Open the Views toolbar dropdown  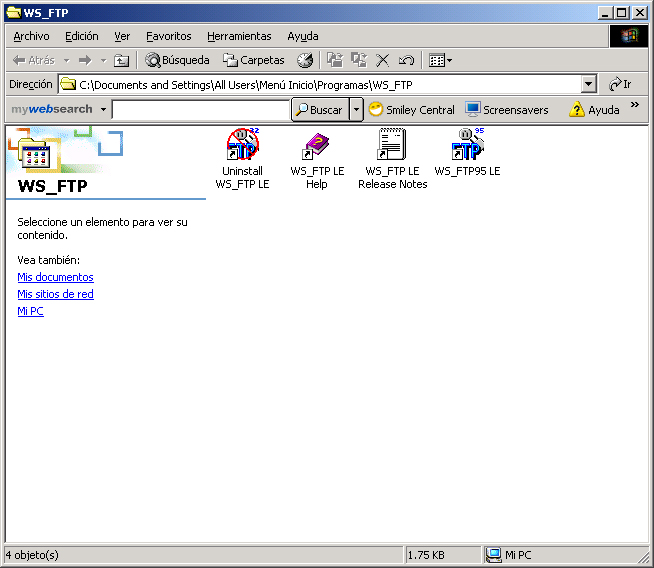pyautogui.click(x=440, y=60)
